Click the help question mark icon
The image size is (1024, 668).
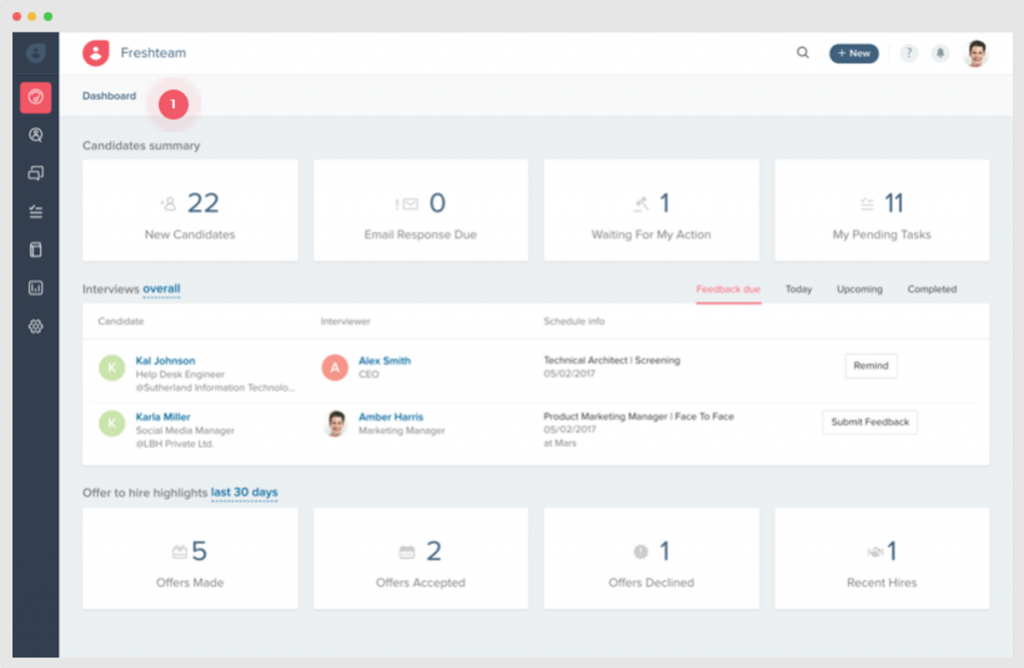point(908,53)
